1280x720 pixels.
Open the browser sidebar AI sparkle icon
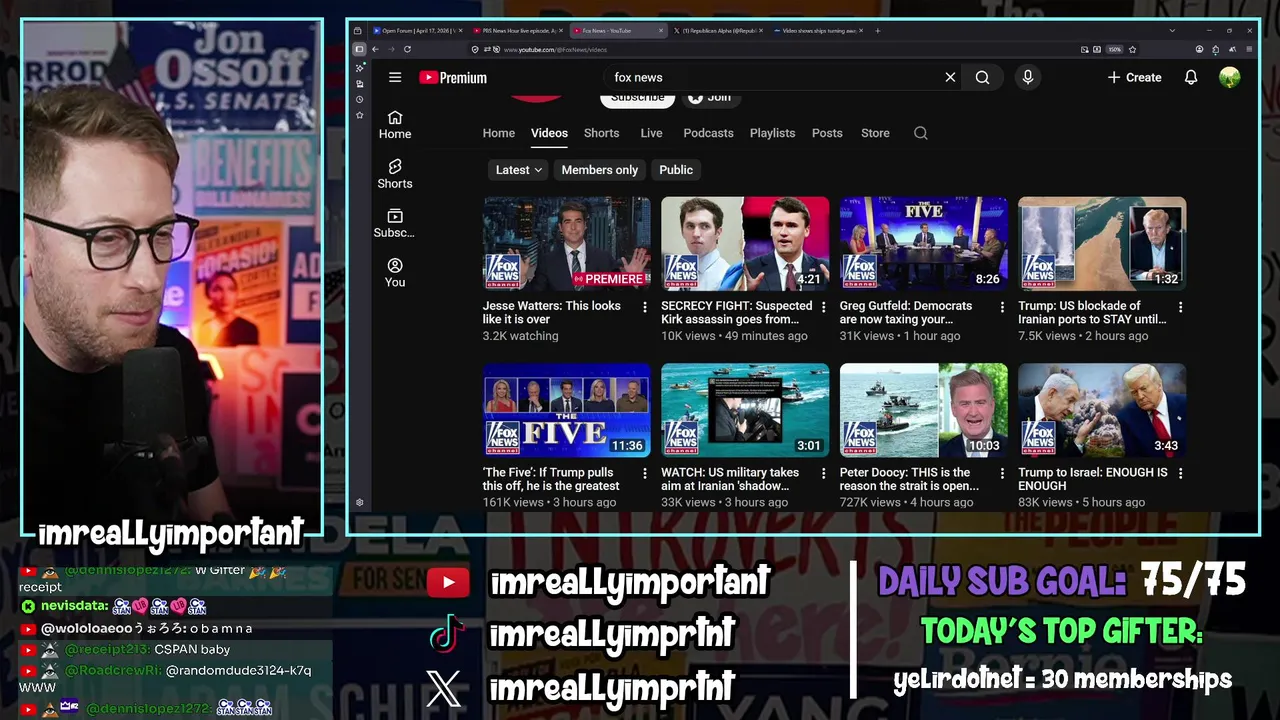click(x=359, y=68)
